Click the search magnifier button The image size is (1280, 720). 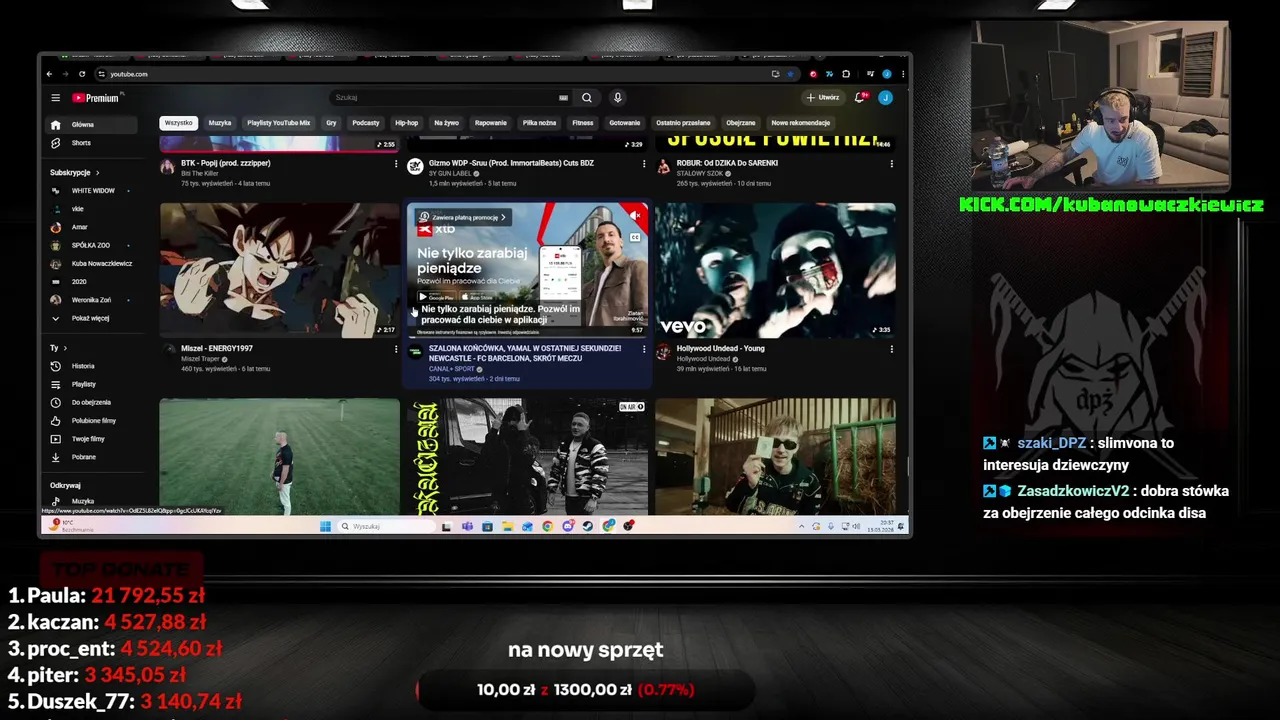pyautogui.click(x=587, y=98)
